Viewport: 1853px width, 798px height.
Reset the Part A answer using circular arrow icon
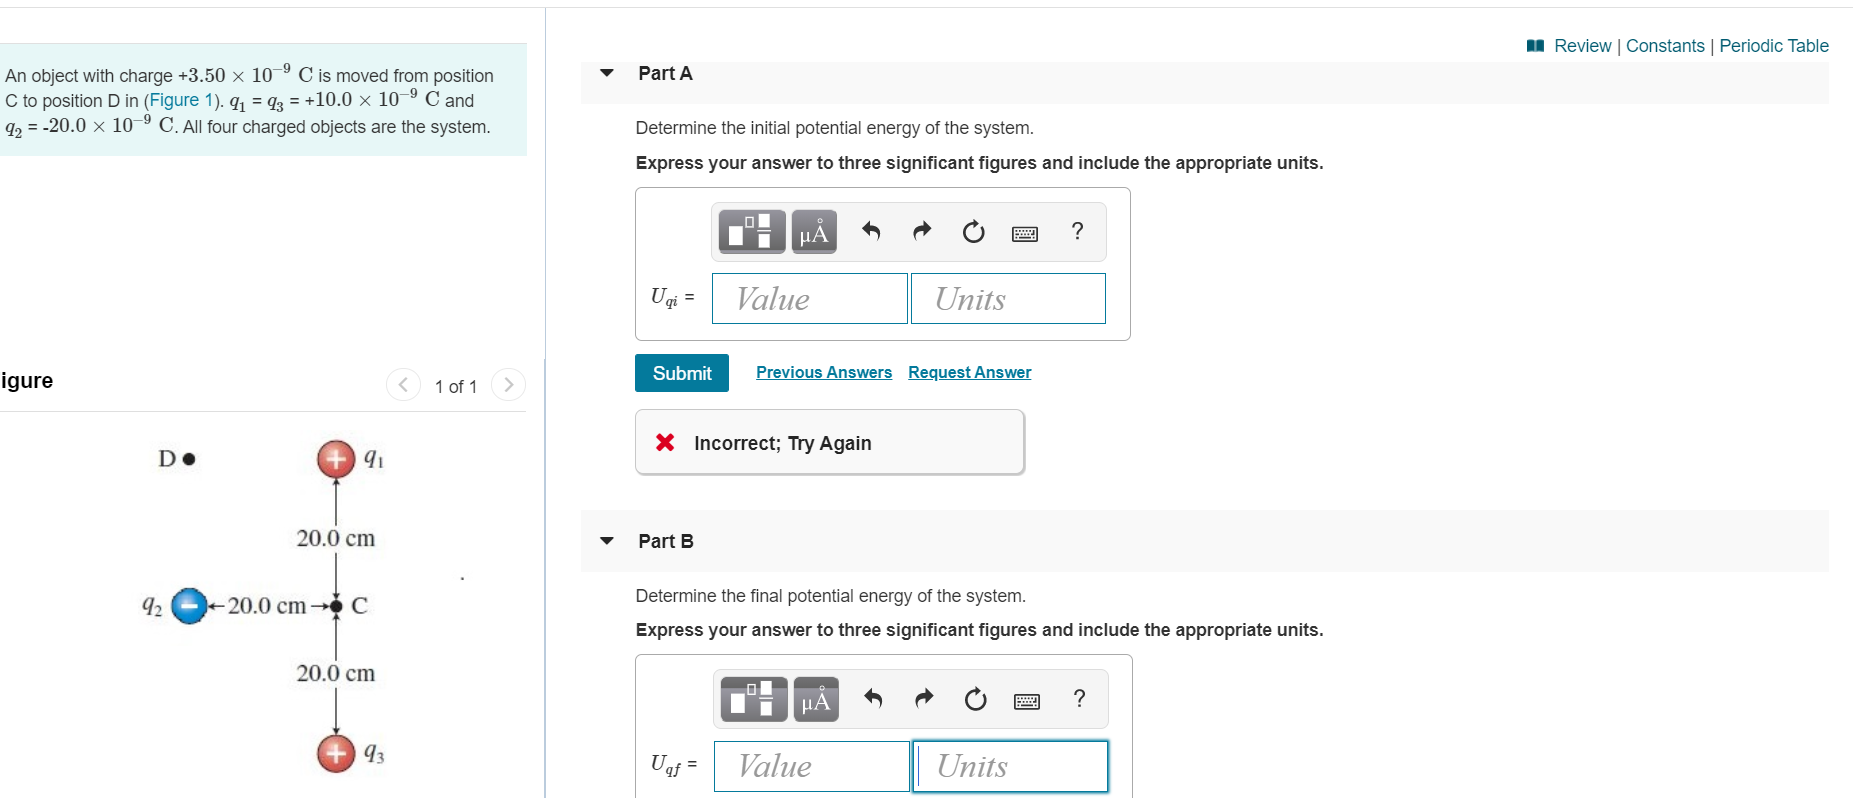[x=973, y=231]
